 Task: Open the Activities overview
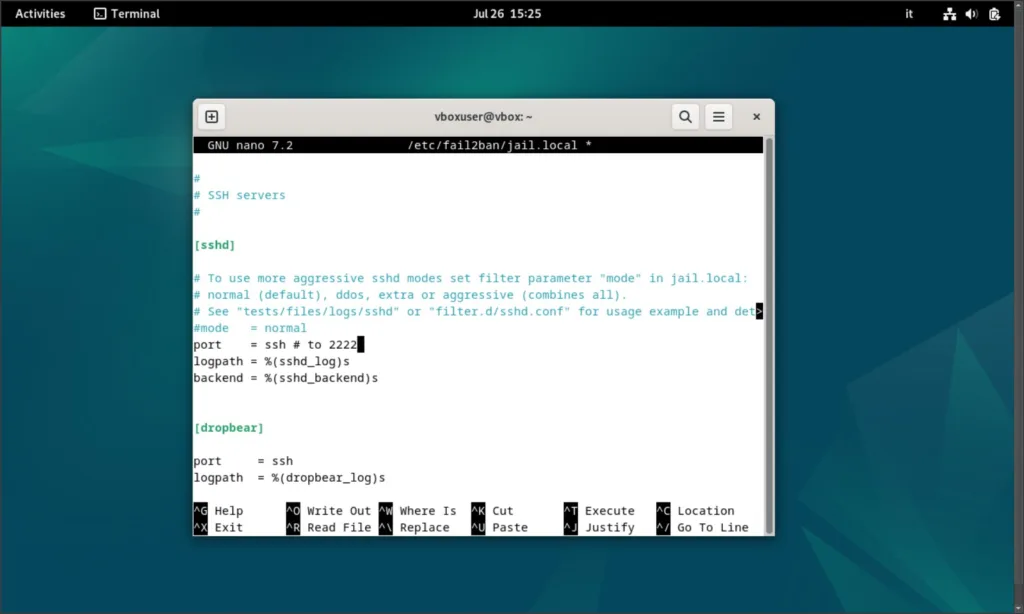(40, 14)
